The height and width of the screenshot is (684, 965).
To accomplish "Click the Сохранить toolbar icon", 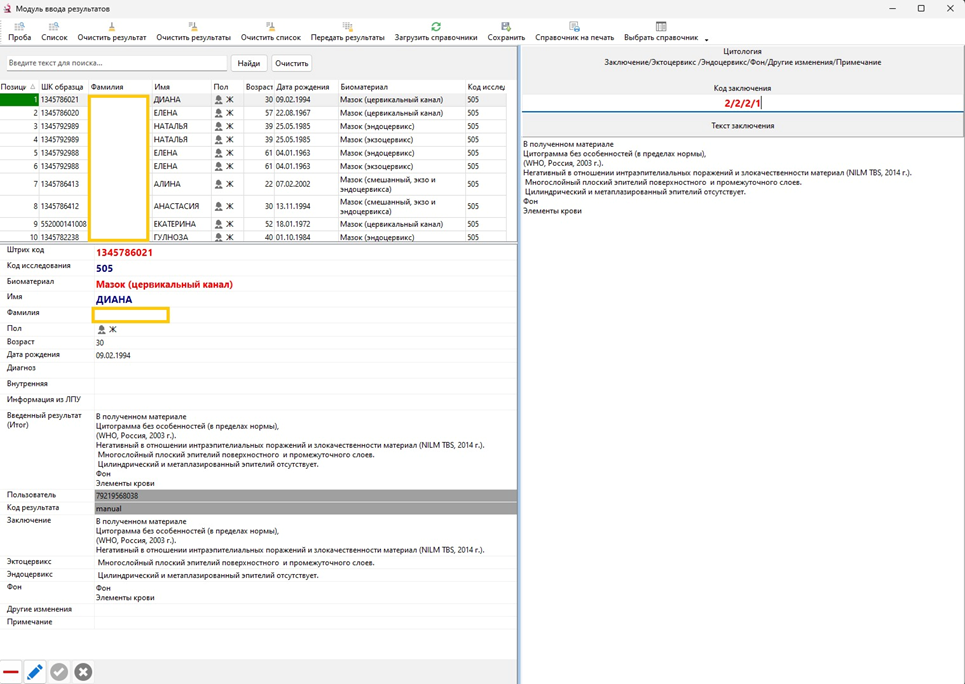I will coord(507,27).
